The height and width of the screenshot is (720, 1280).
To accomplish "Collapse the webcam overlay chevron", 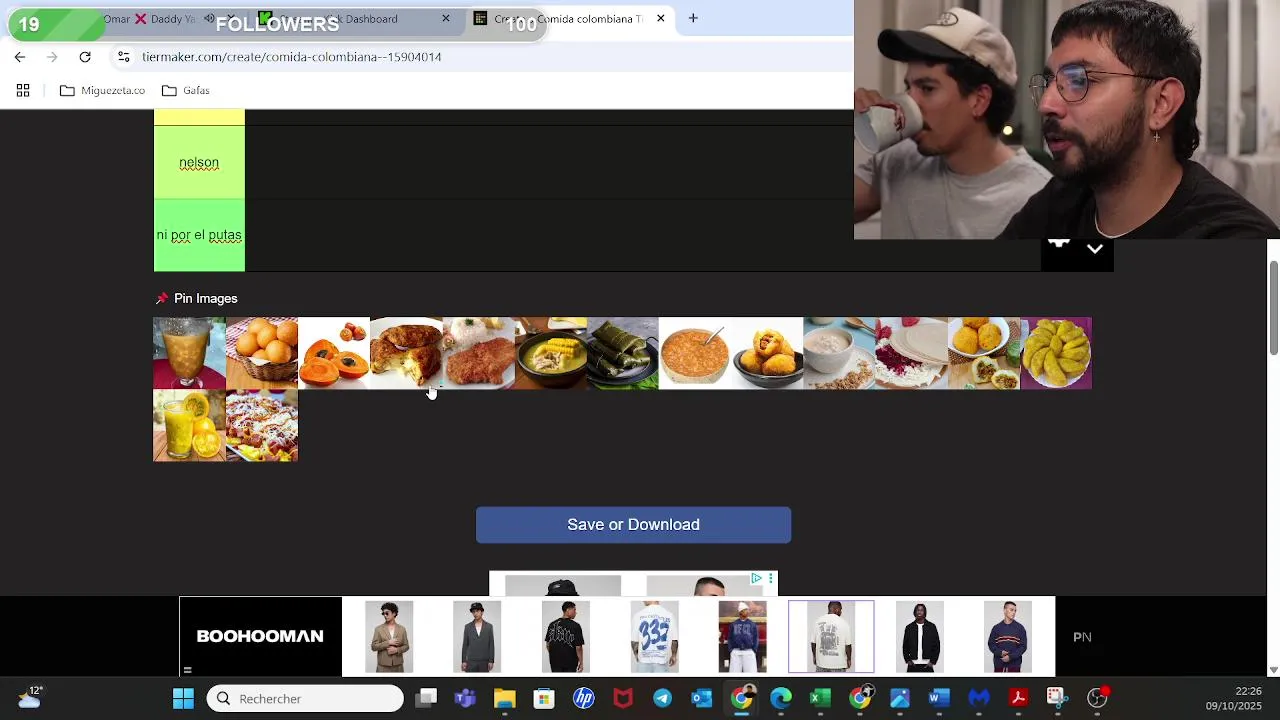I will pyautogui.click(x=1095, y=249).
